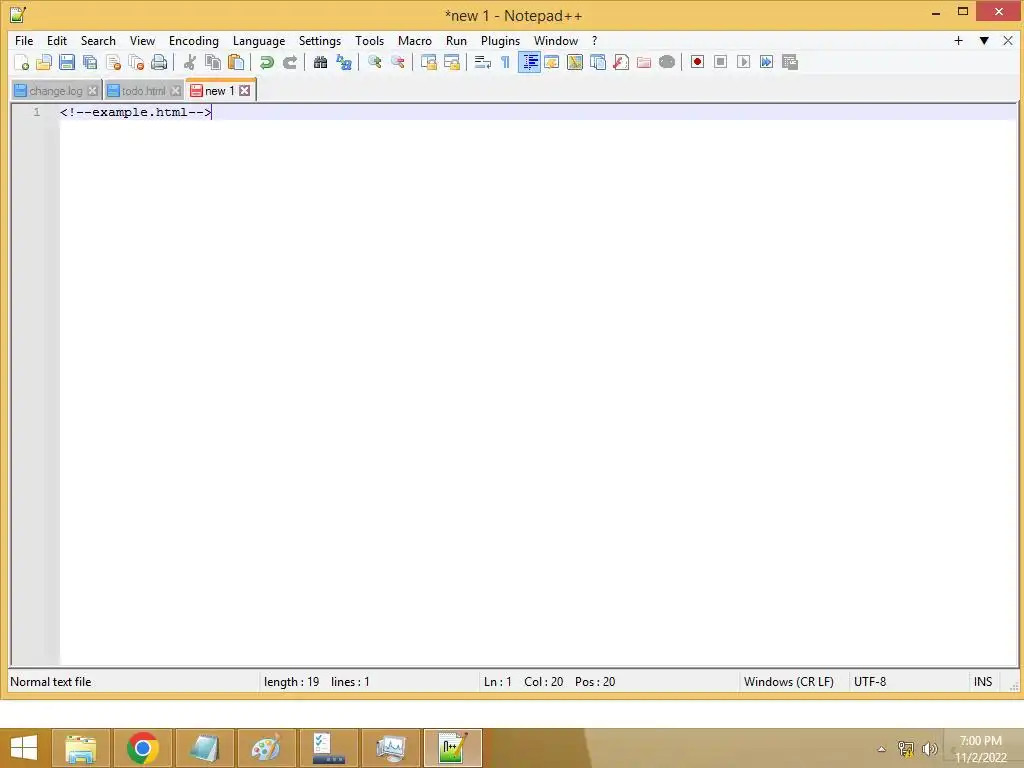The image size is (1024, 768).
Task: Open the Run menu
Action: (x=456, y=40)
